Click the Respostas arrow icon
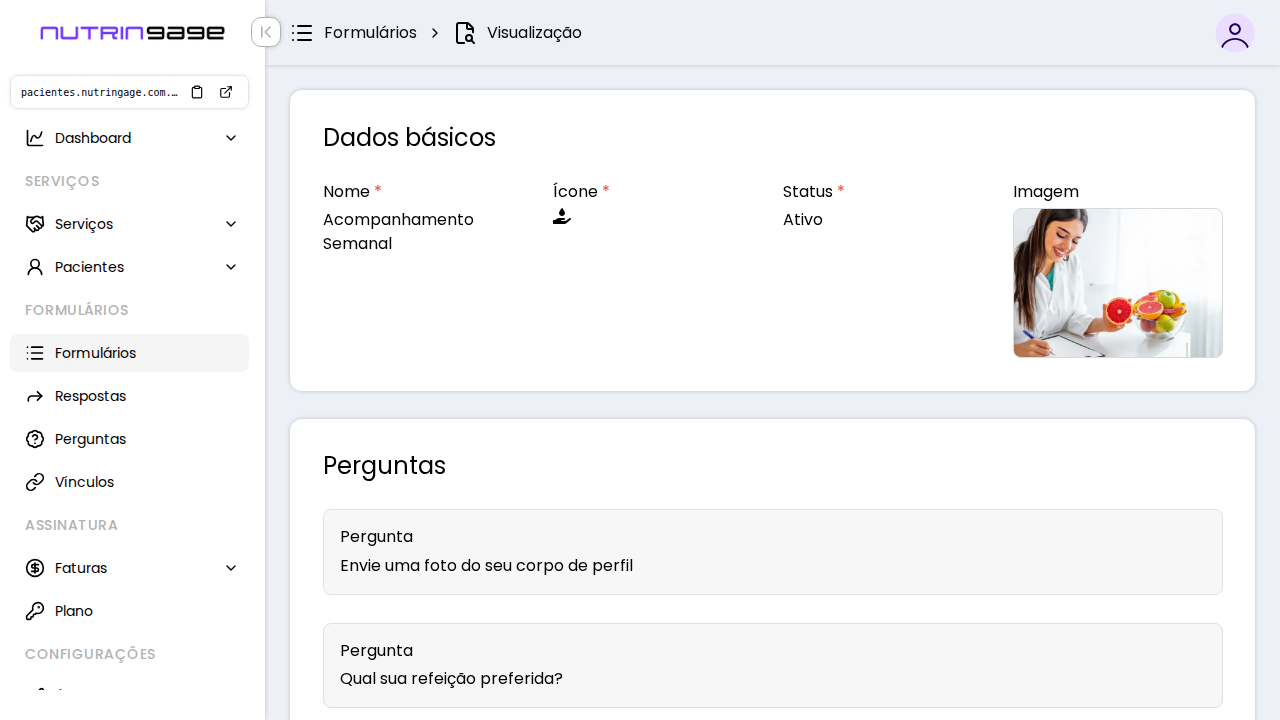The height and width of the screenshot is (720, 1280). click(35, 396)
